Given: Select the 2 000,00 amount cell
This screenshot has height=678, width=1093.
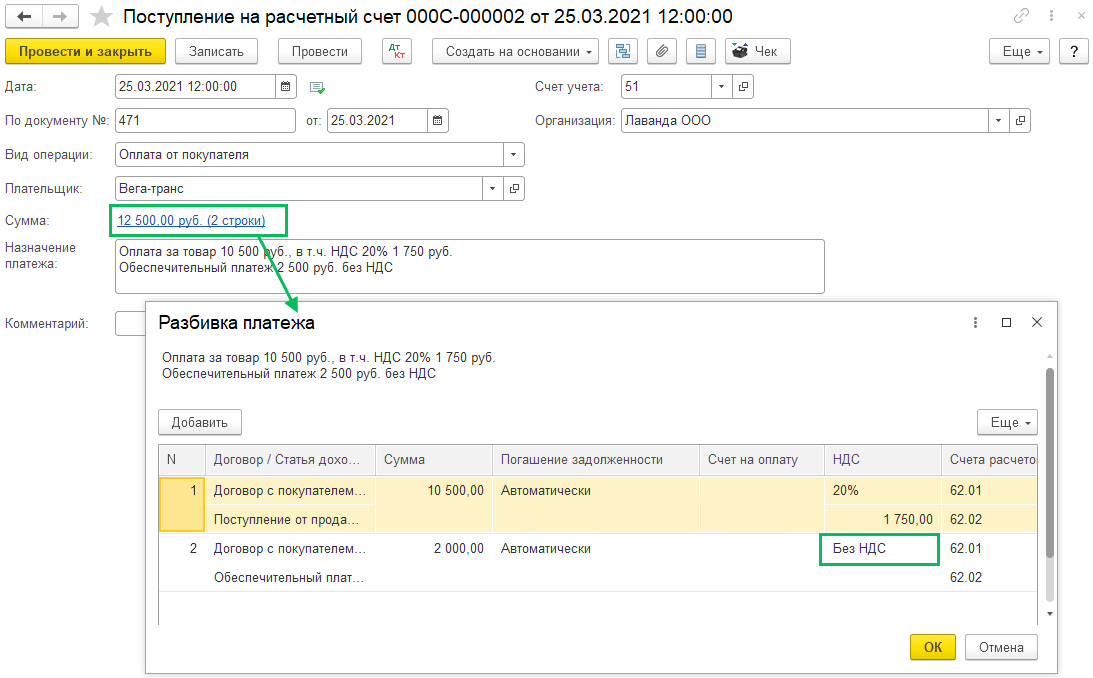Looking at the screenshot, I should pos(434,548).
